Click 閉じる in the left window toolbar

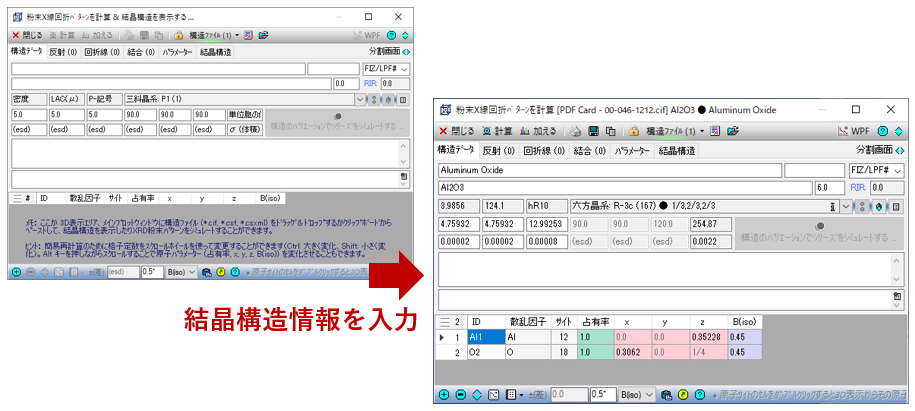click(x=27, y=35)
